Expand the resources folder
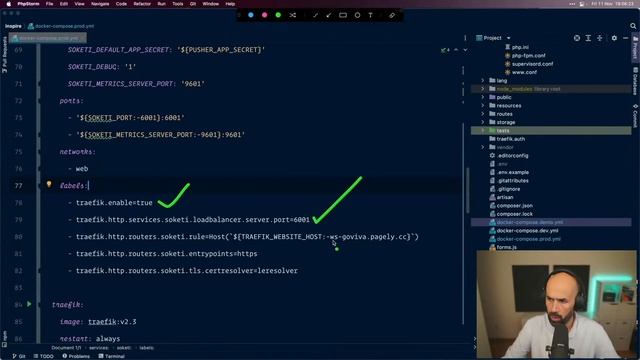Screen dimensions: 640x360 (482, 105)
